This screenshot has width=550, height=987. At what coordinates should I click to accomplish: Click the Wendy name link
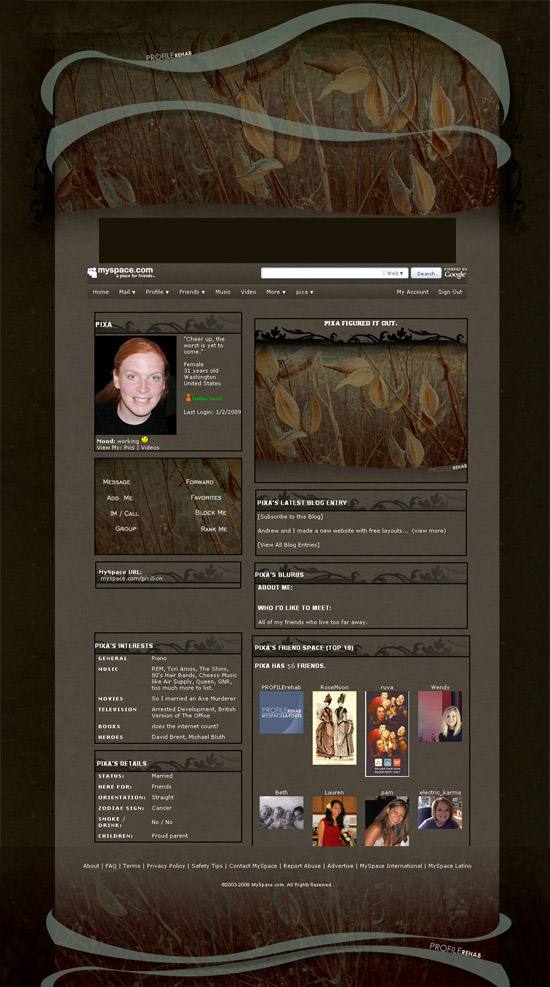(440, 687)
